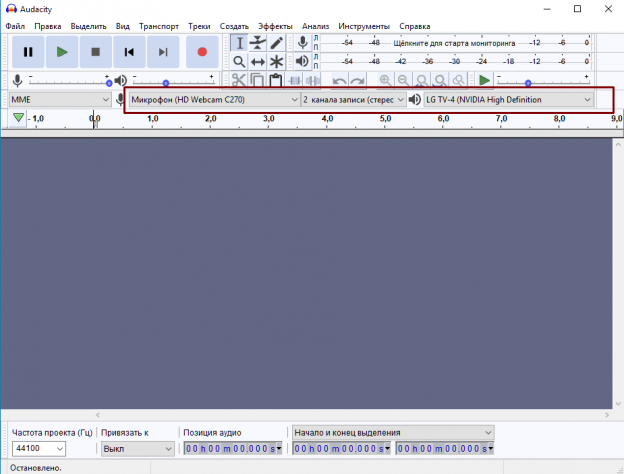
Task: Open the recording channels dropdown
Action: point(353,99)
